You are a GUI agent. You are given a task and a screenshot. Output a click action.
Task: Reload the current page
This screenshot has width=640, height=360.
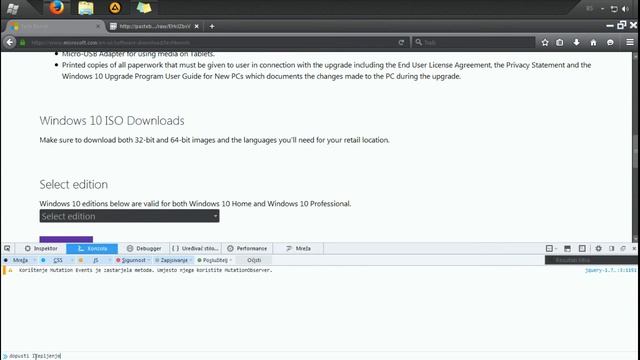(401, 42)
